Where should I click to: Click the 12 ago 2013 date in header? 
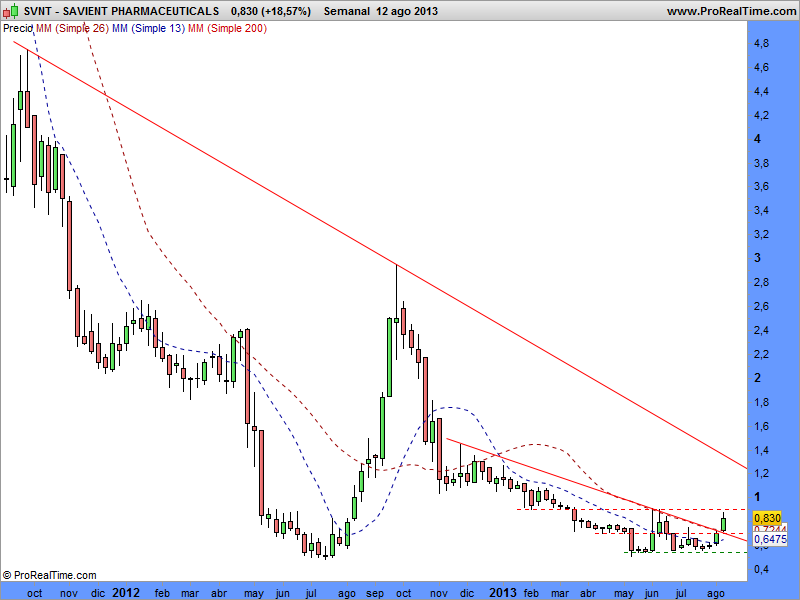click(407, 11)
